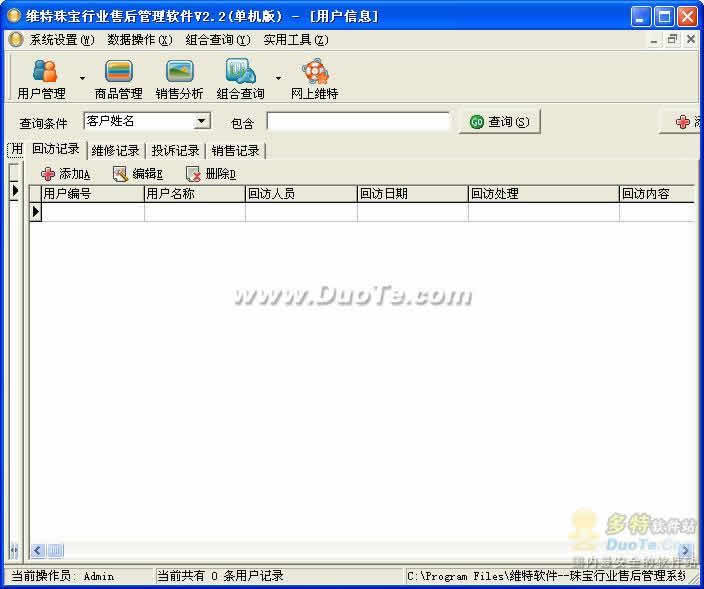The width and height of the screenshot is (704, 589).
Task: Click 删除D delete record button
Action: 211,174
